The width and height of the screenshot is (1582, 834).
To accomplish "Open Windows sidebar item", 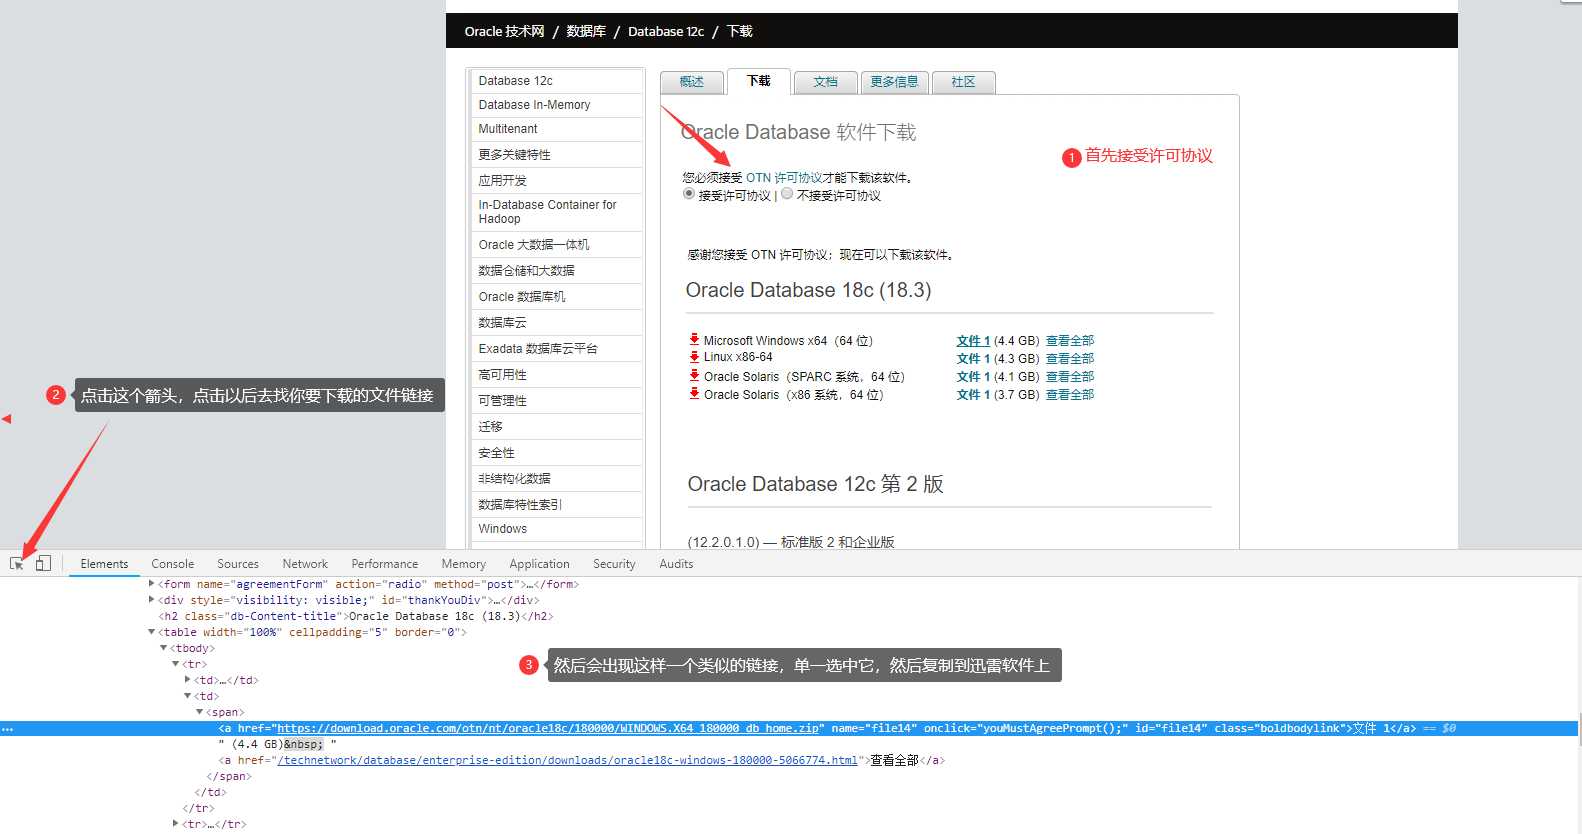I will [557, 529].
